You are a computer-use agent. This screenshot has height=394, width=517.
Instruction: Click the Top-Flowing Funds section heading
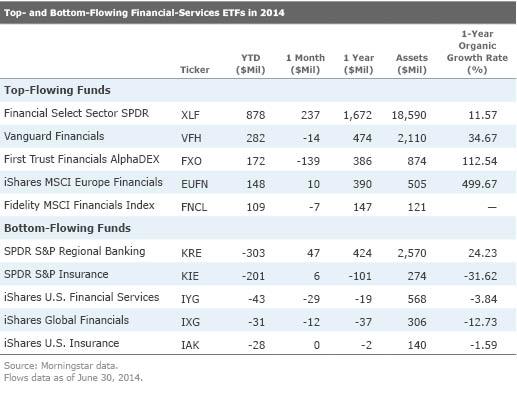coord(57,90)
